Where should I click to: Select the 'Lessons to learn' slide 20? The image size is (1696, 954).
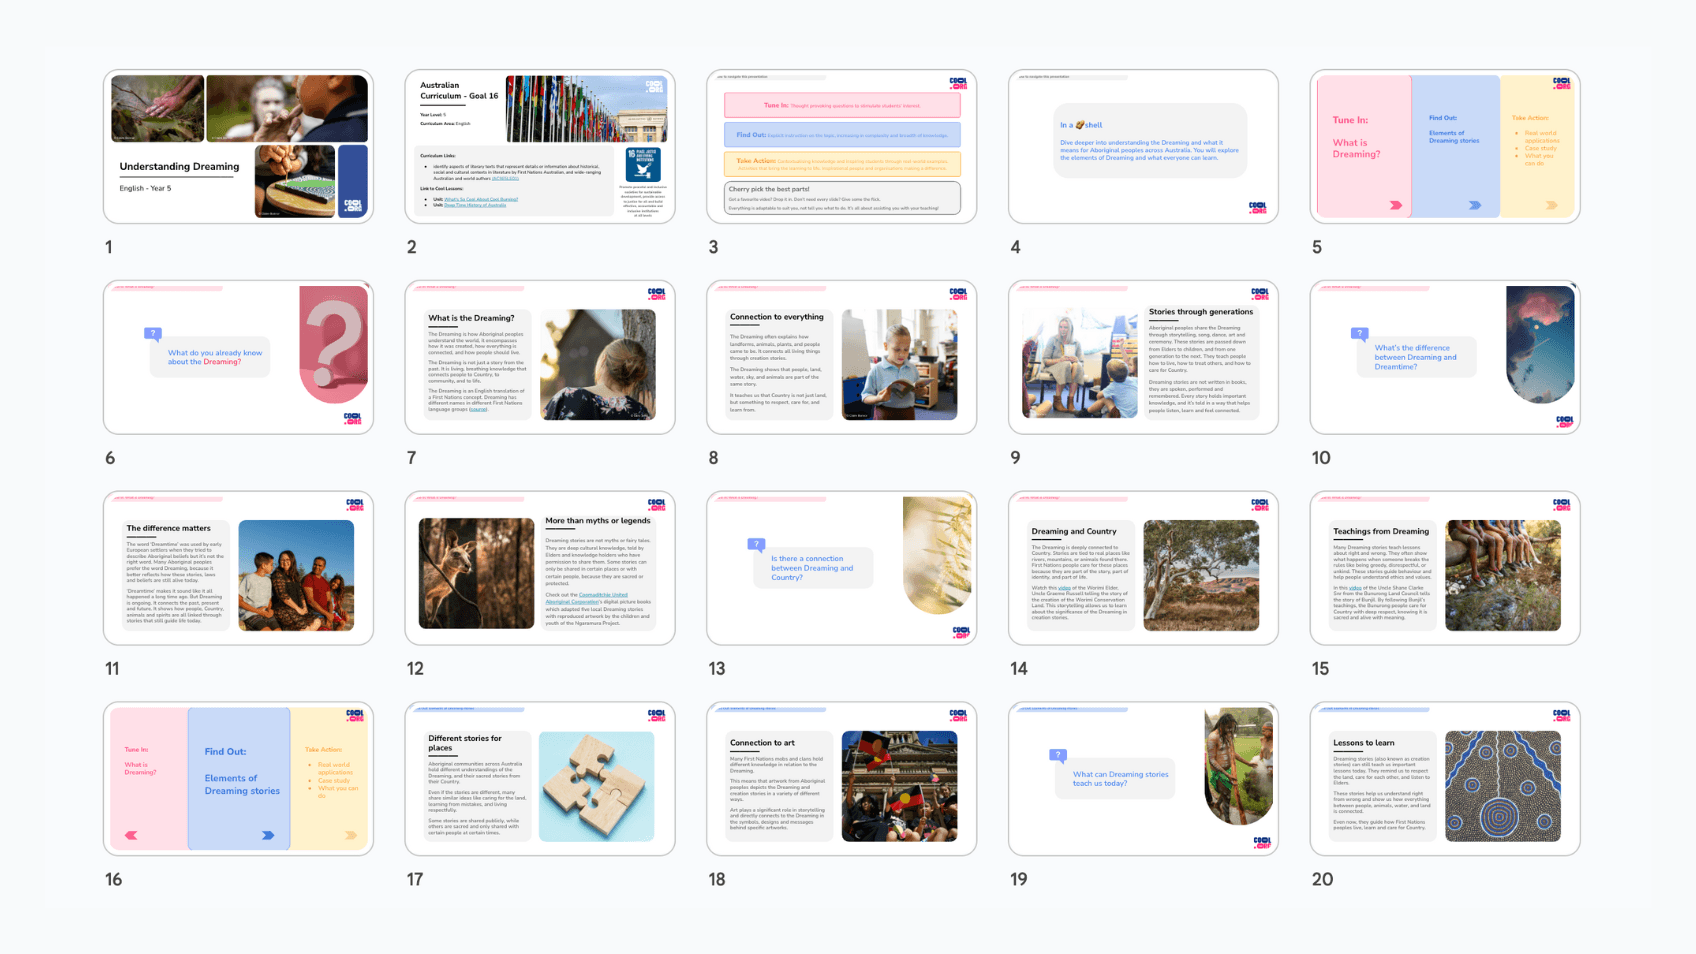coord(1445,779)
